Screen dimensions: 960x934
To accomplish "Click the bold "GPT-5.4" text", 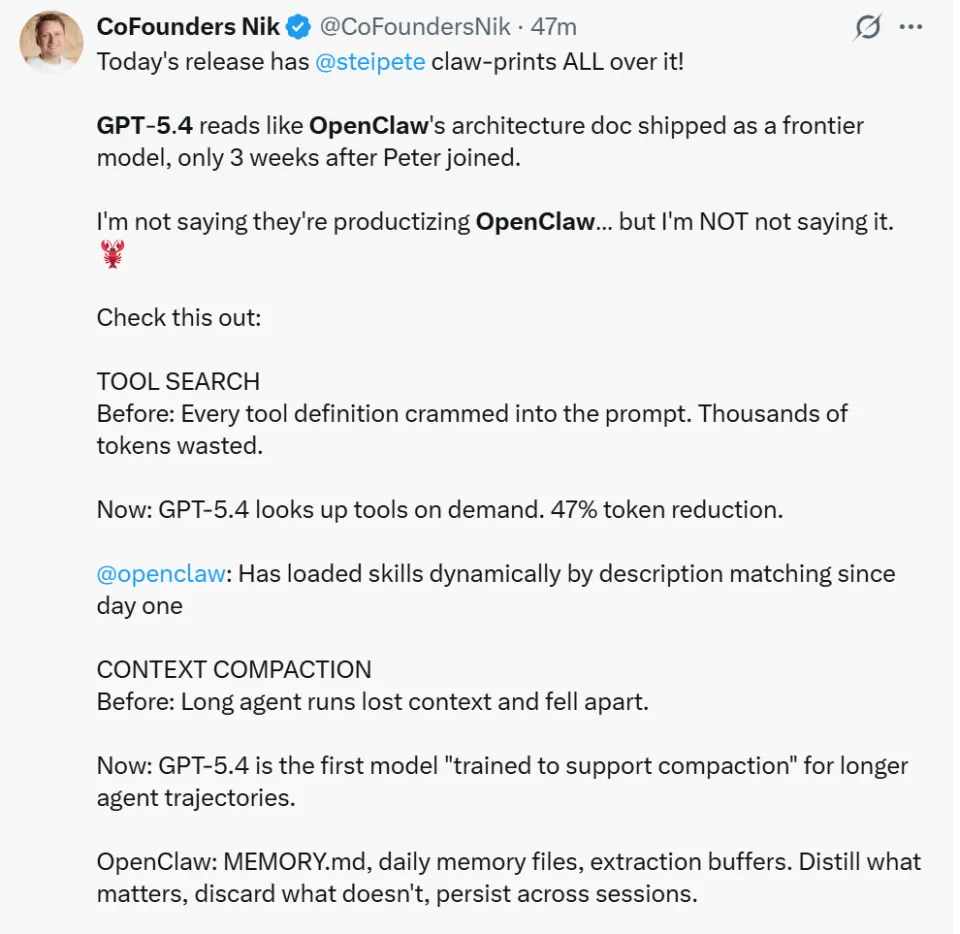I will pyautogui.click(x=144, y=126).
